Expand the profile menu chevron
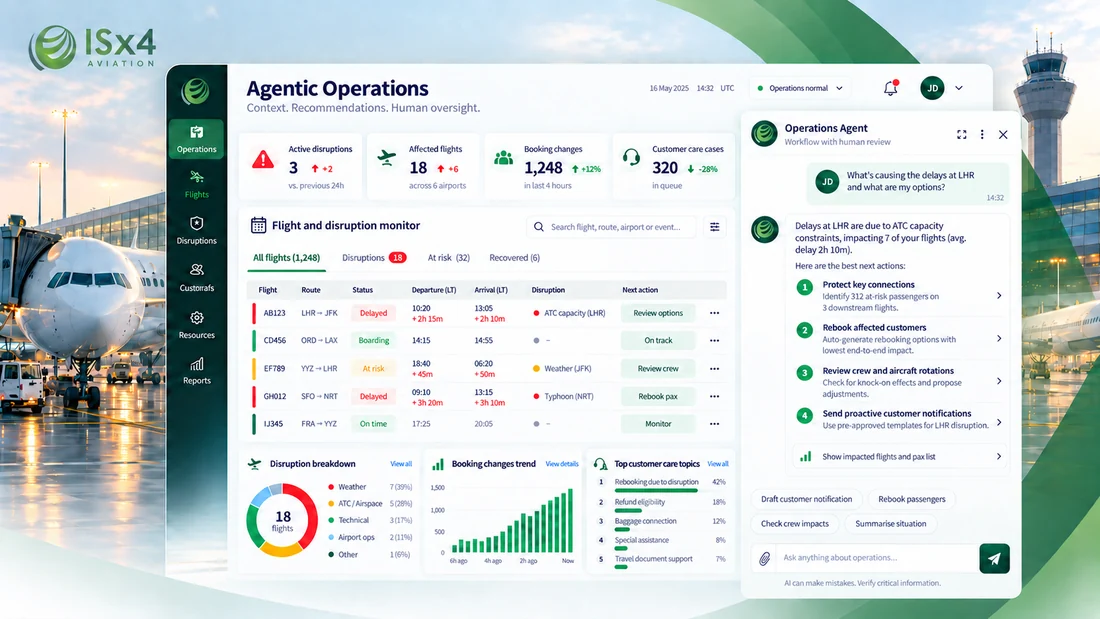 tap(959, 88)
